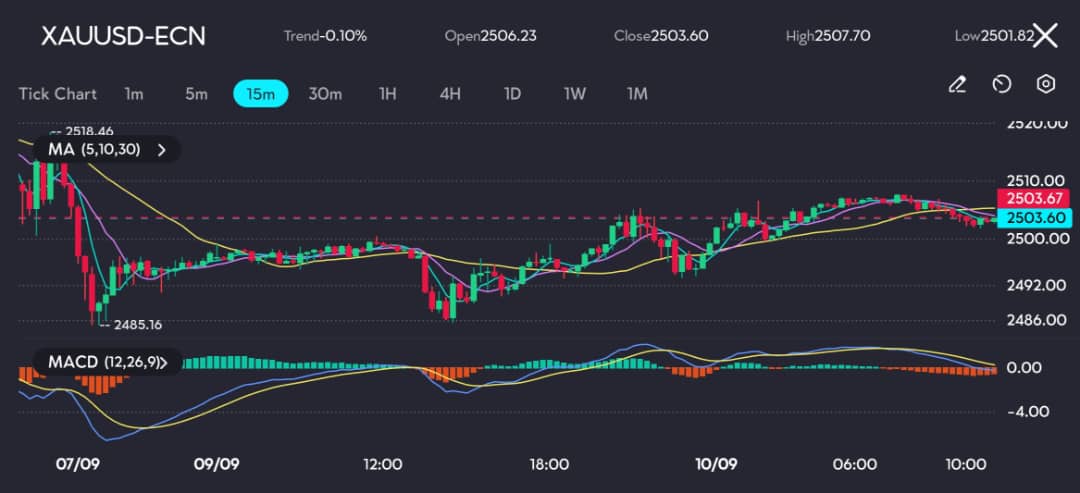Screen dimensions: 1080x493
Task: Click the Trend -0.10% value
Action: (325, 36)
